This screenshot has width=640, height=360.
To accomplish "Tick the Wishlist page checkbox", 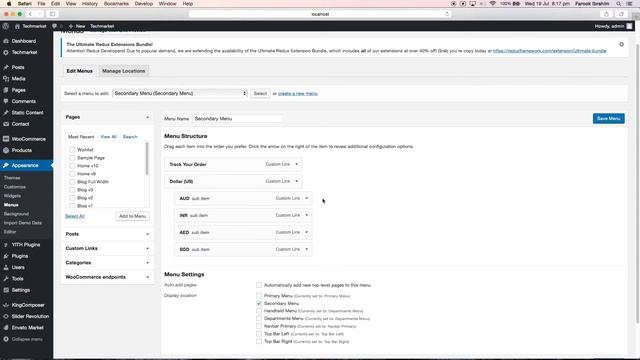I will 72,150.
